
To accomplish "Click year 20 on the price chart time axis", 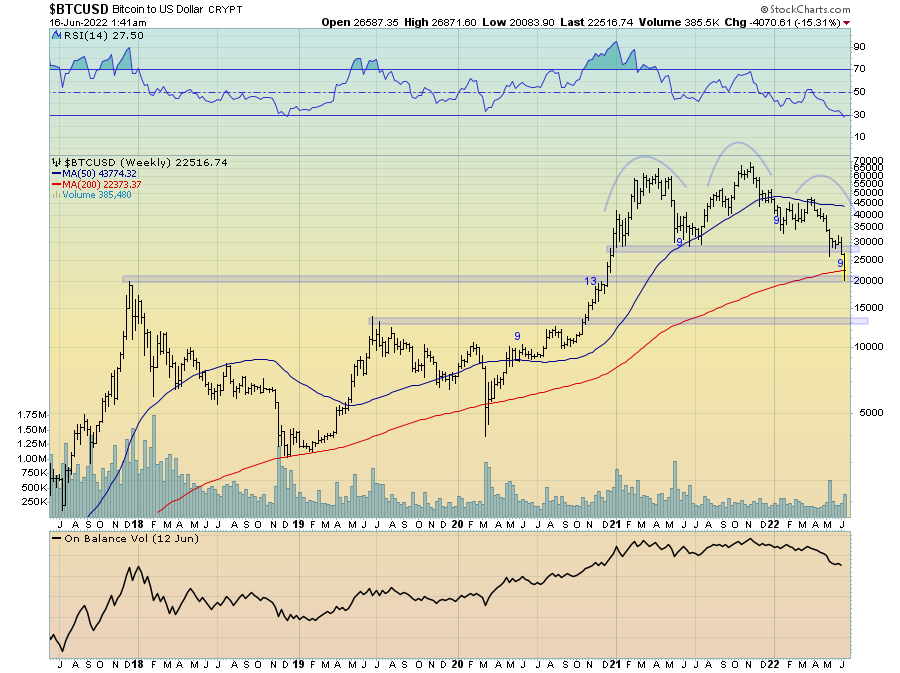I will 457,524.
